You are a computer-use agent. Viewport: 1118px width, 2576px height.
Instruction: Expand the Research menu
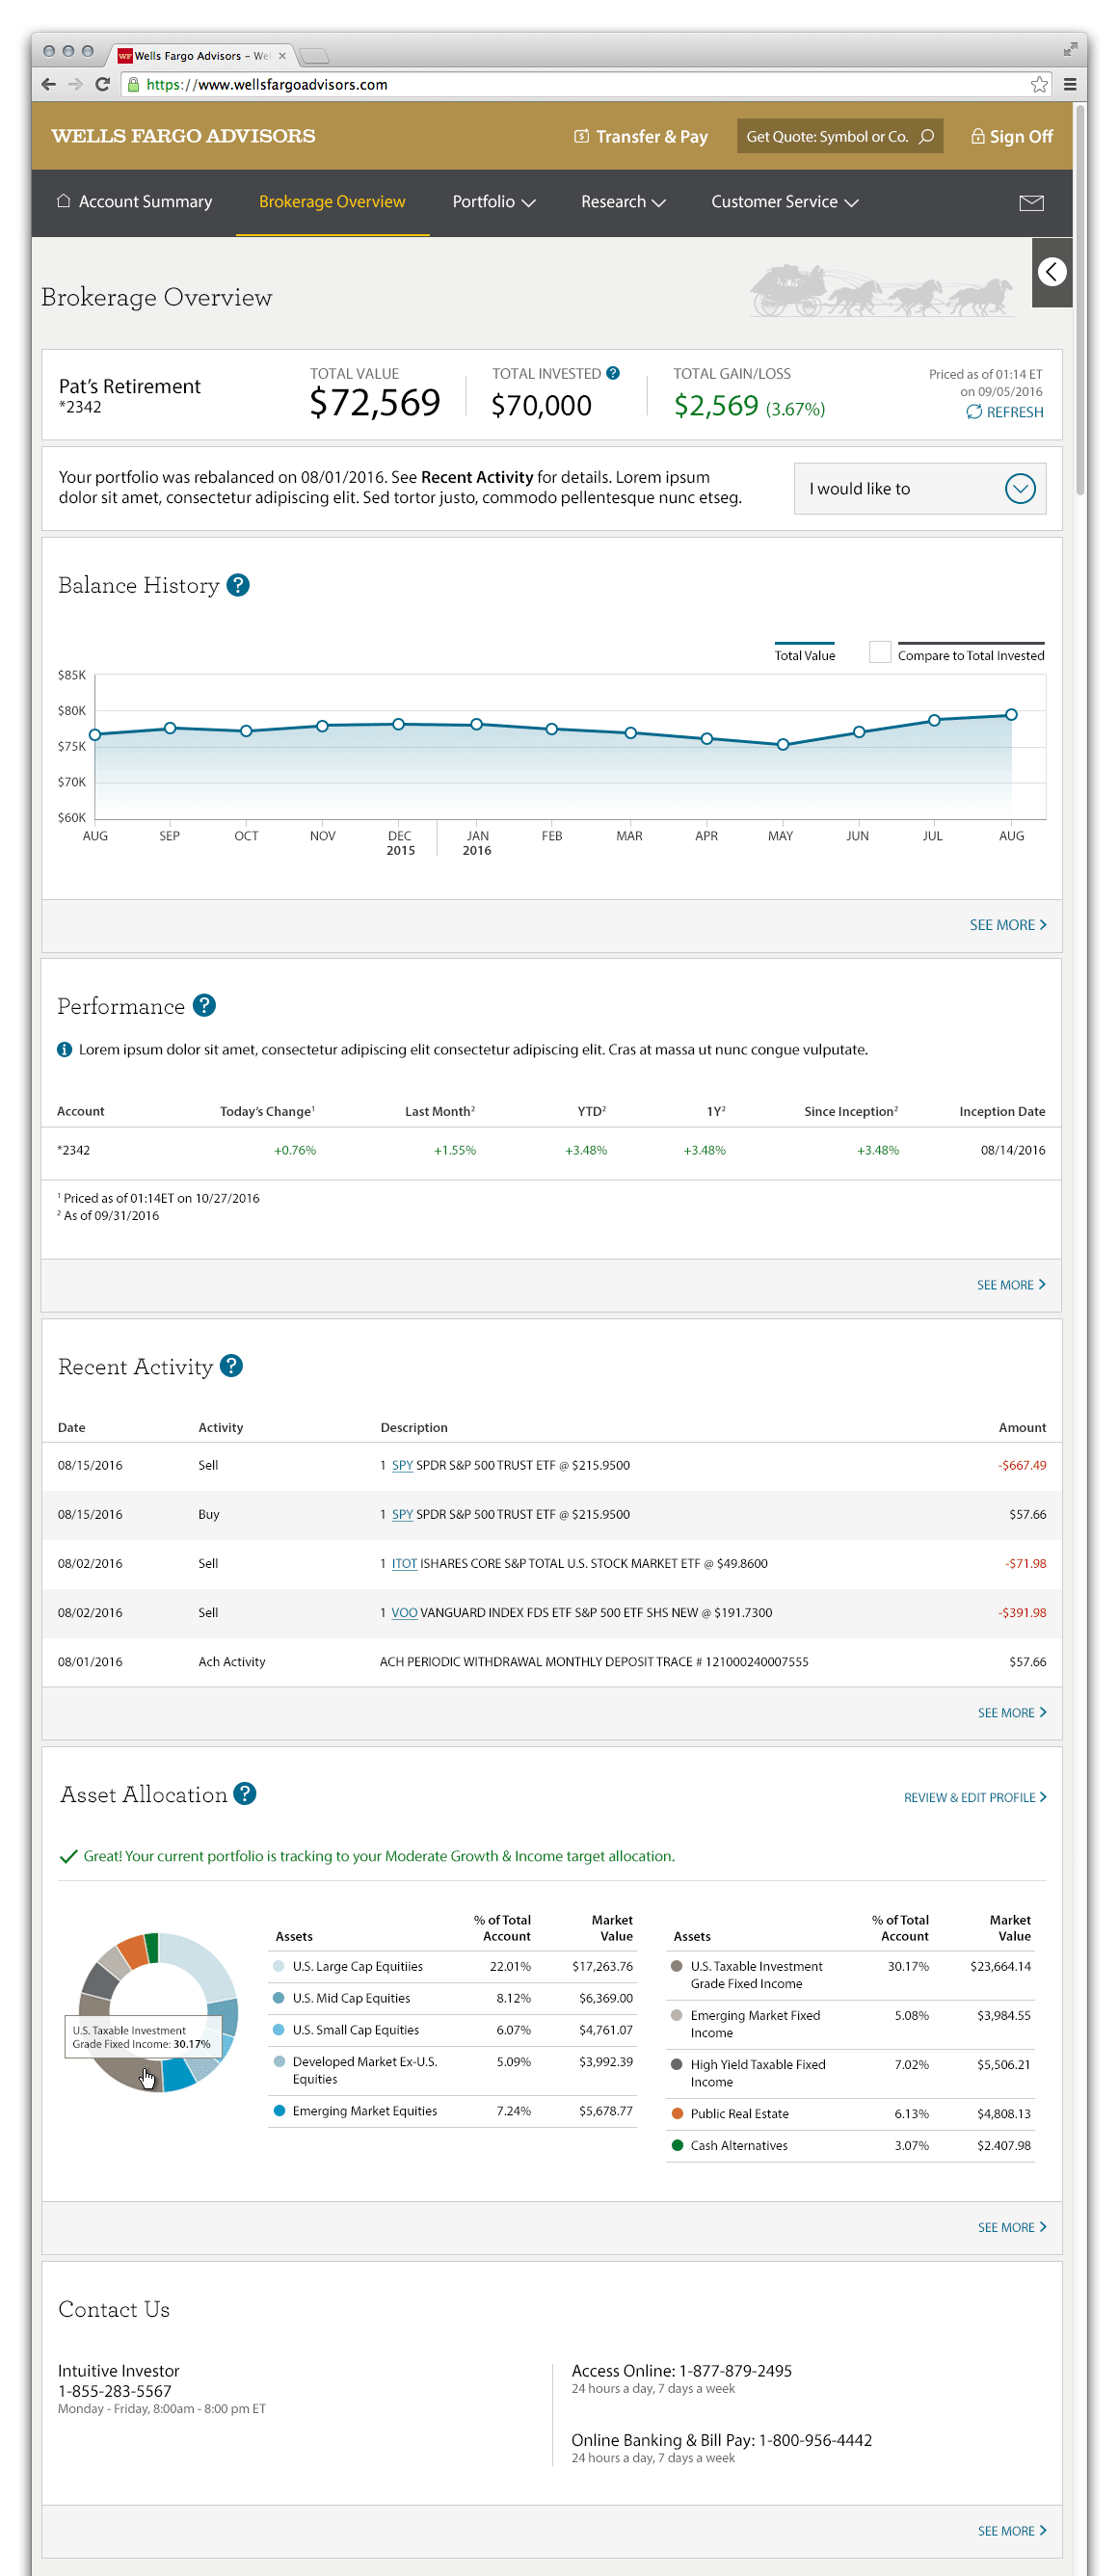[x=623, y=202]
